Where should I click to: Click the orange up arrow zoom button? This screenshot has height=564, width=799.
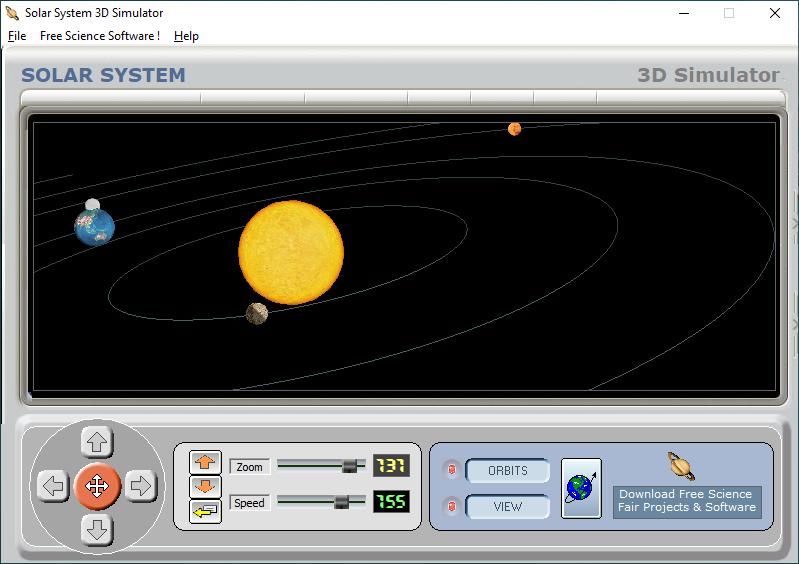[x=205, y=462]
